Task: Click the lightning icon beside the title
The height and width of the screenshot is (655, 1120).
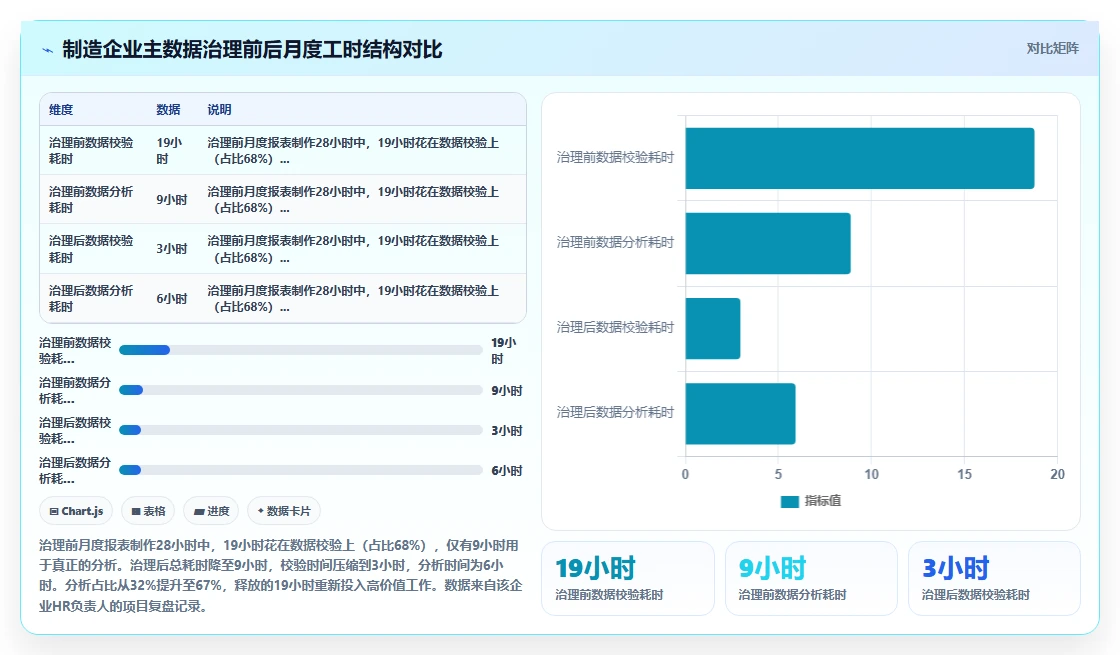Action: click(47, 50)
